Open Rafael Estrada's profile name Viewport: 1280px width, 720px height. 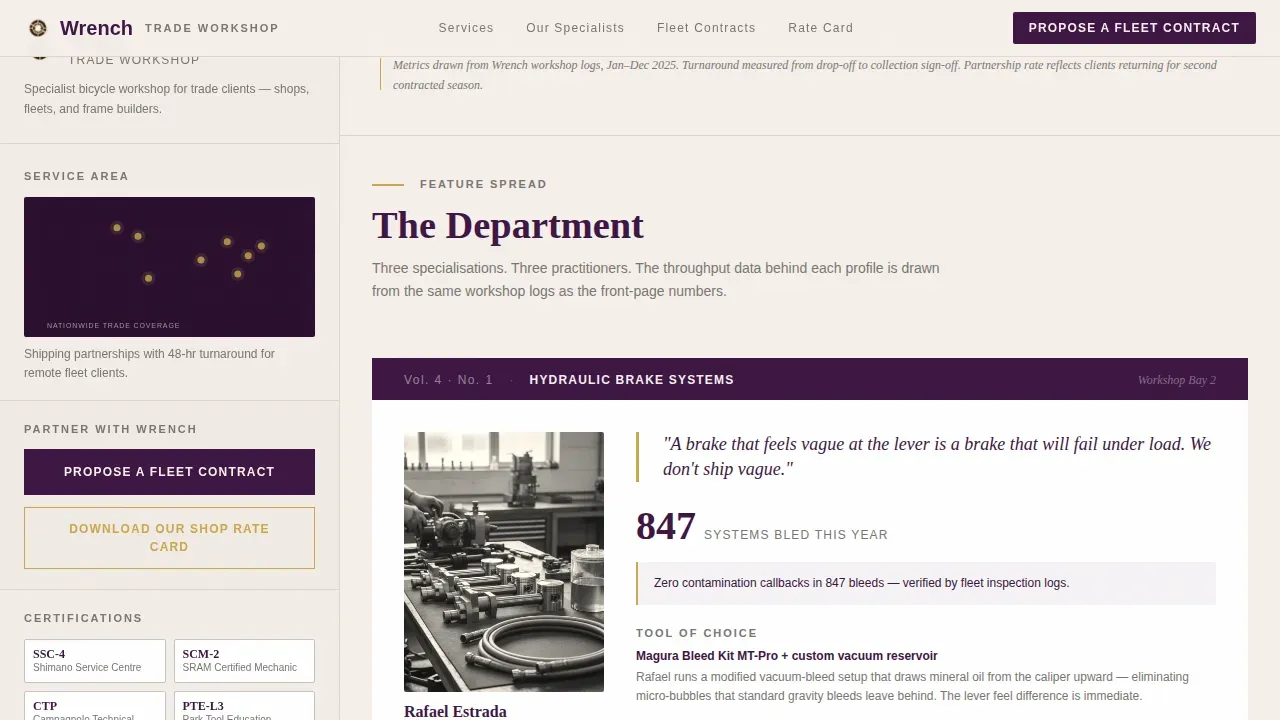click(x=455, y=711)
